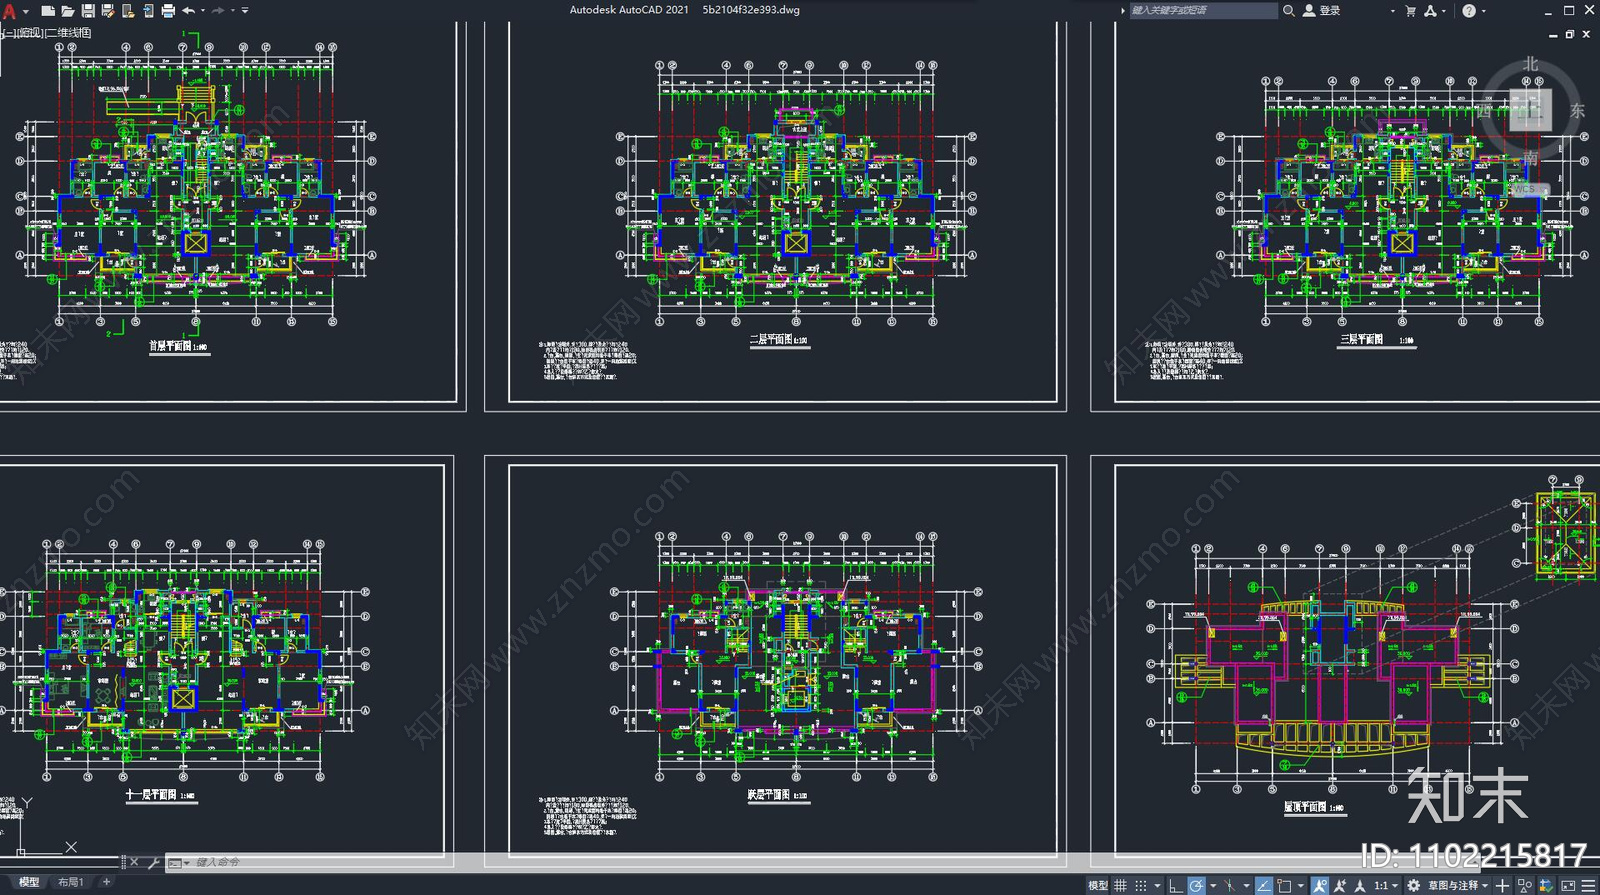The image size is (1600, 895).
Task: Toggle ortho mode in status bar
Action: click(x=1176, y=886)
